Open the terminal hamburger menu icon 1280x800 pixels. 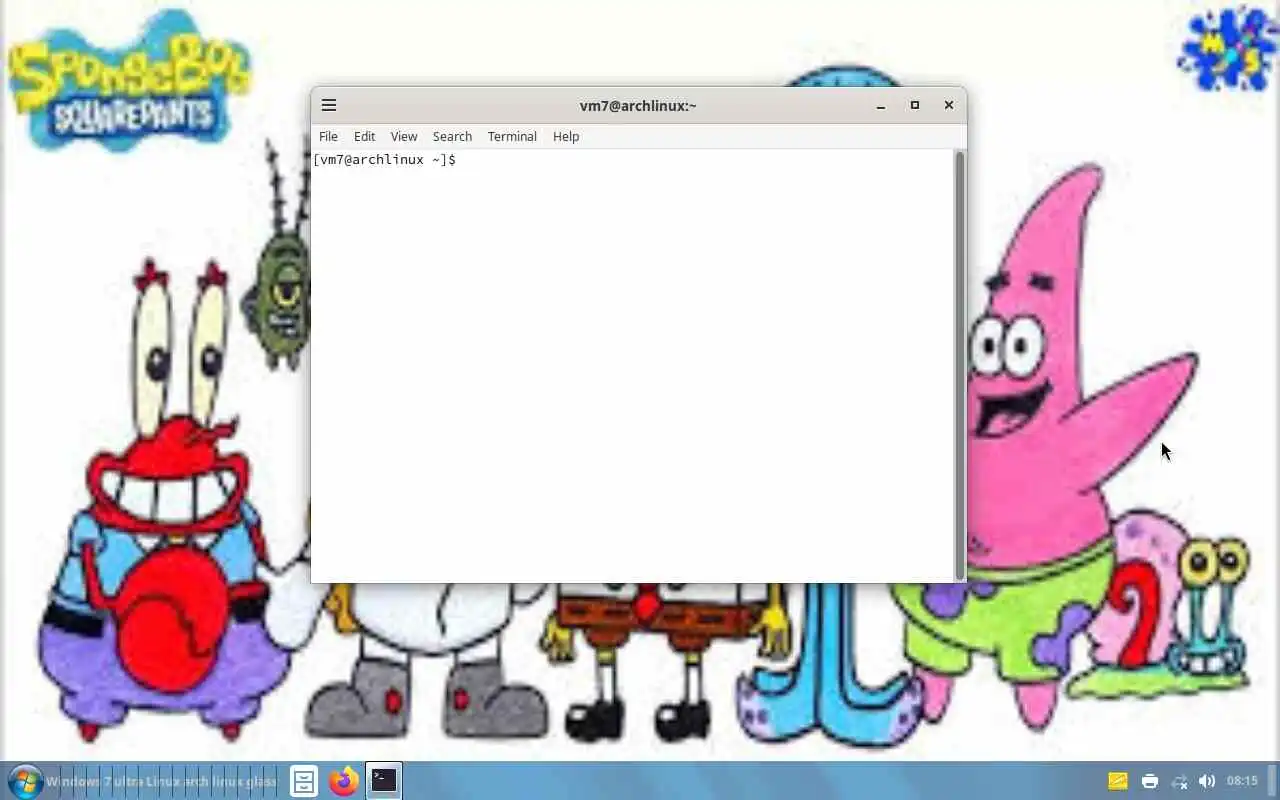tap(329, 105)
